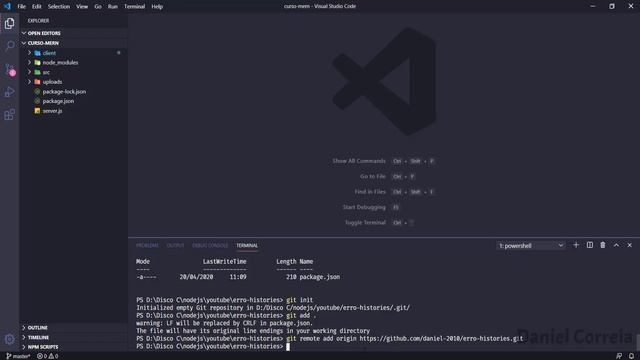Open the Terminal menu

point(135,7)
